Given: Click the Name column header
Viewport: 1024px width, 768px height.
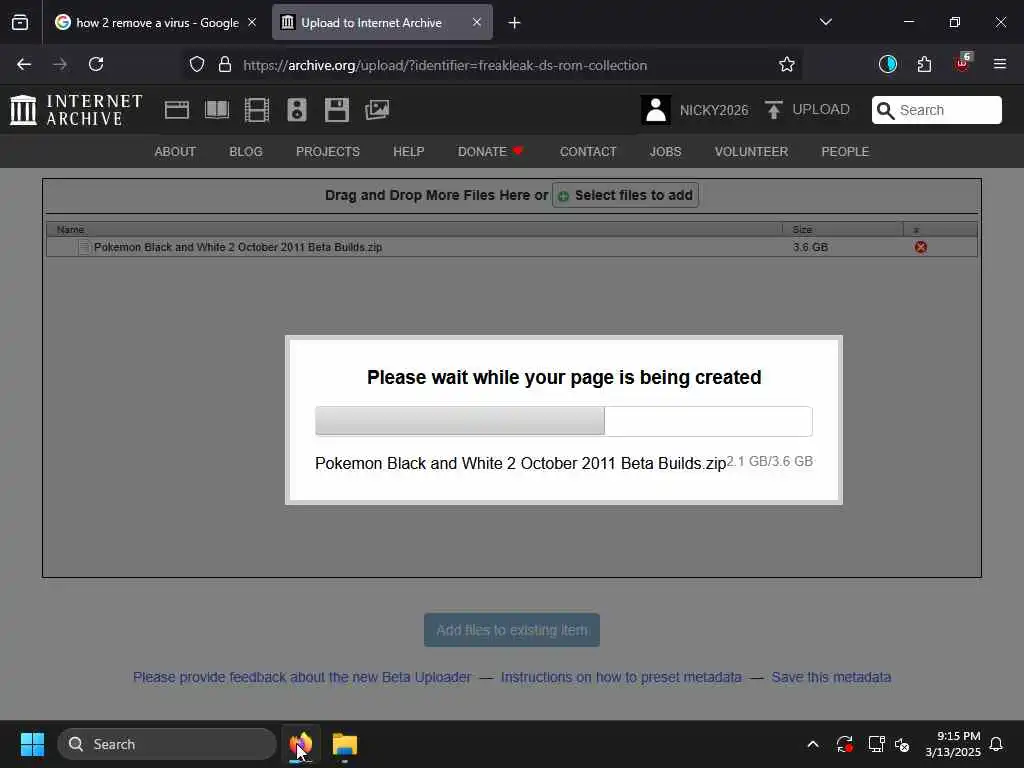Looking at the screenshot, I should click(x=414, y=229).
